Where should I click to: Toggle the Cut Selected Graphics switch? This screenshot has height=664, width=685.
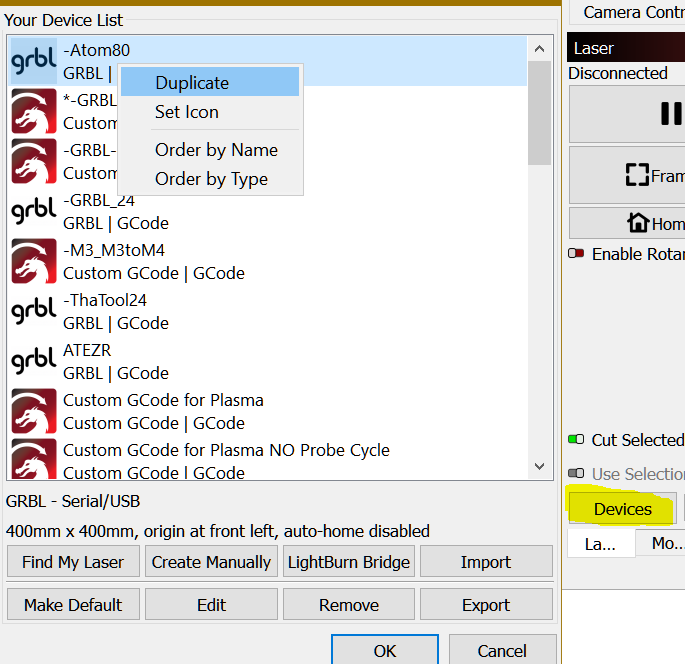click(x=576, y=440)
